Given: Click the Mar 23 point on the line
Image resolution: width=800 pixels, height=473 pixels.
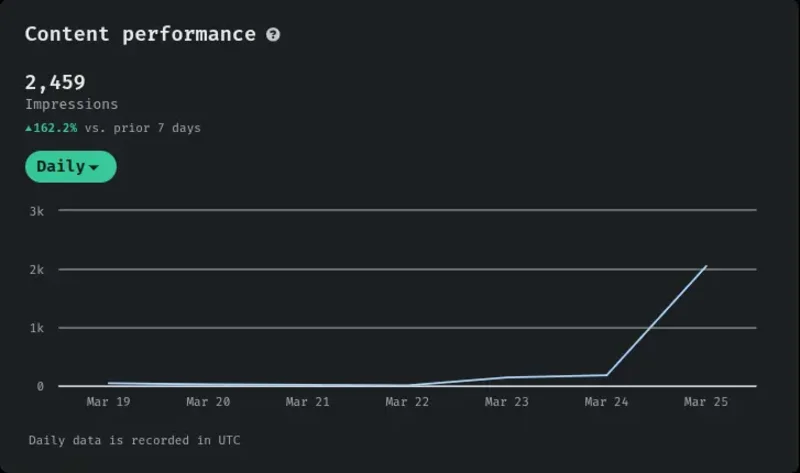Looking at the screenshot, I should (507, 378).
